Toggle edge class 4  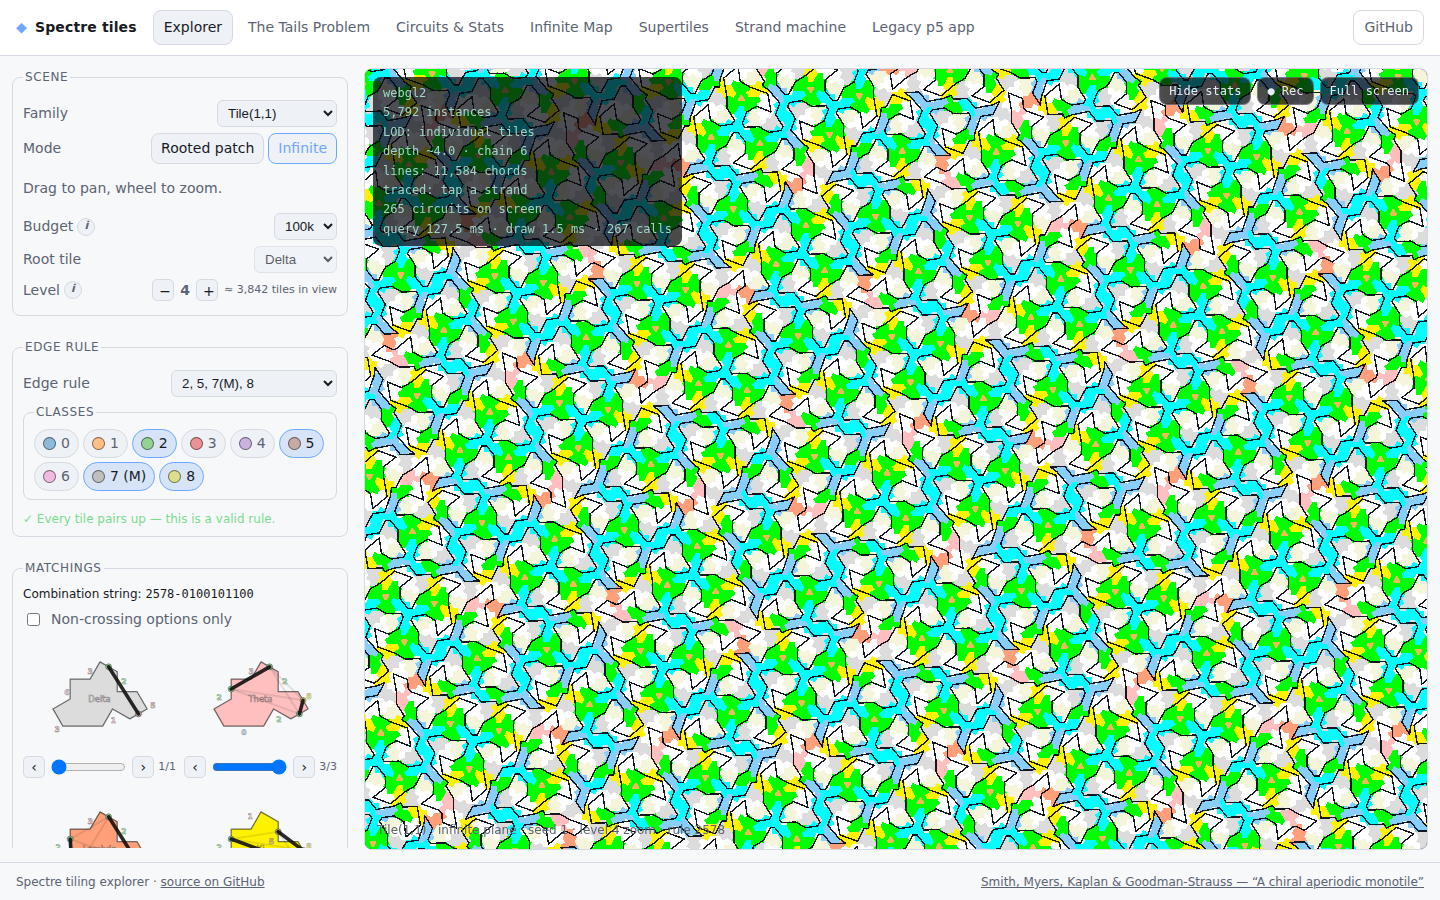(252, 443)
